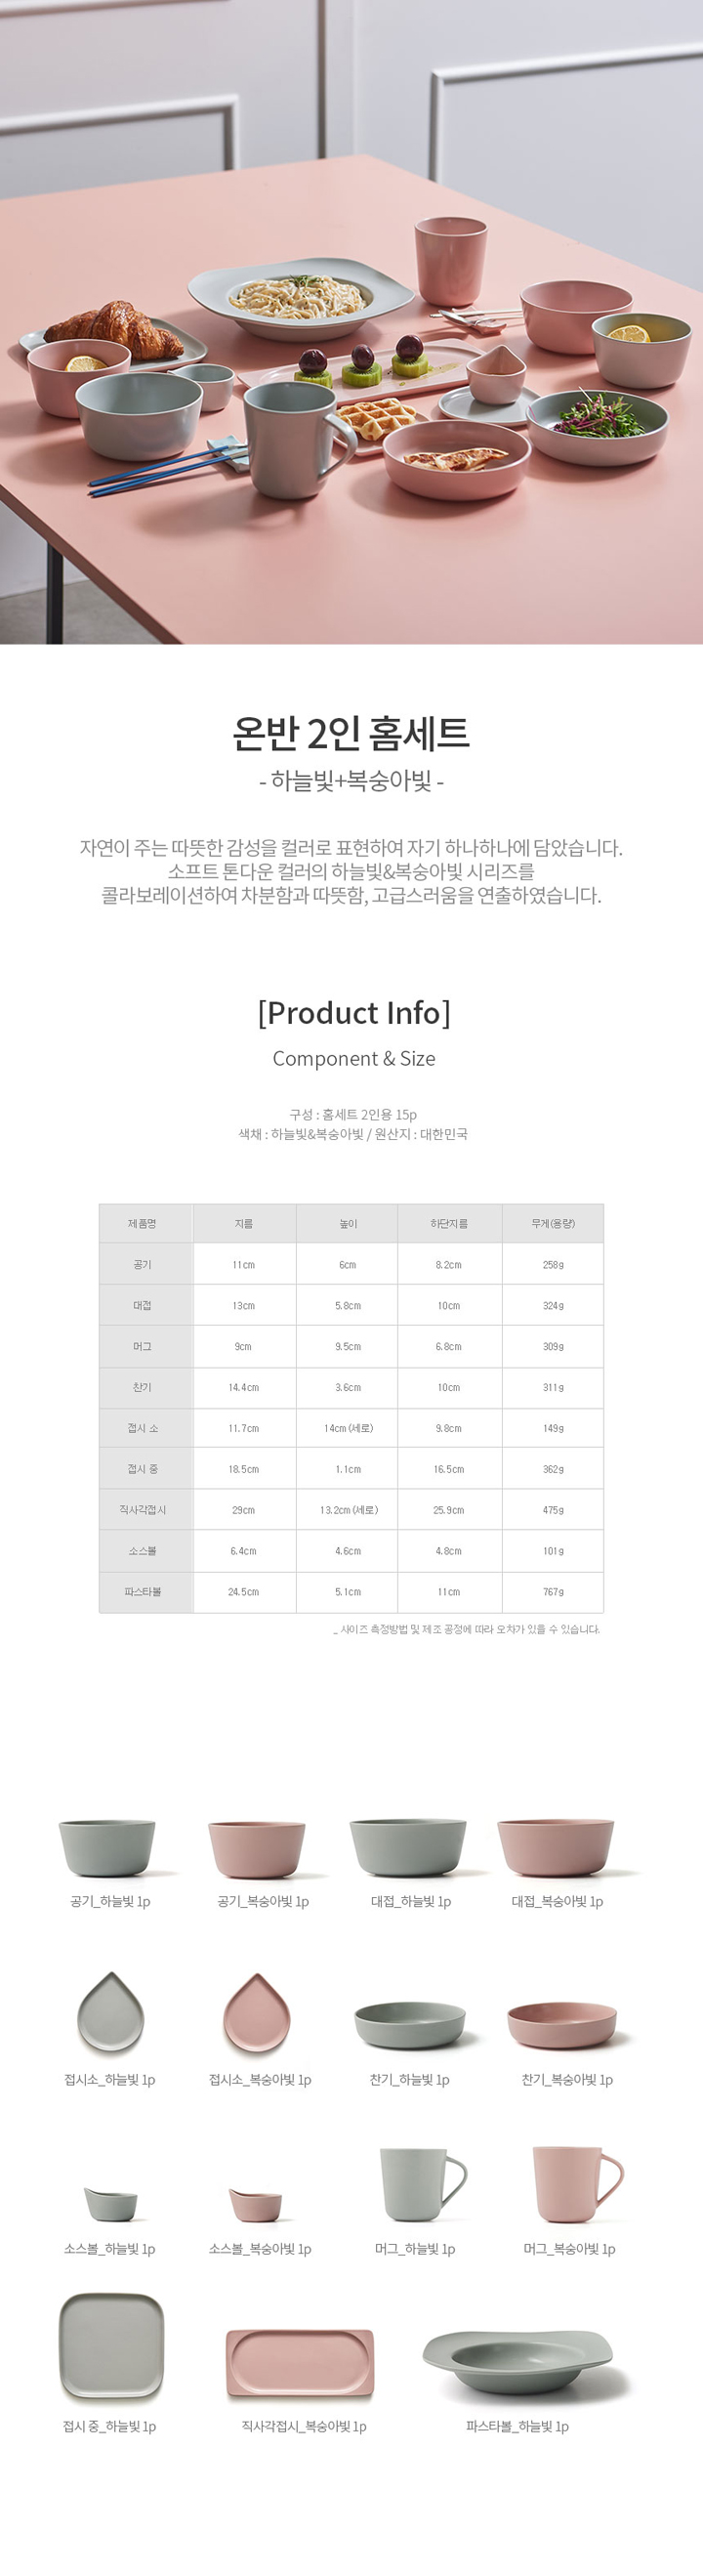The height and width of the screenshot is (2576, 703).
Task: Click the table setting hero photo
Action: tap(351, 322)
